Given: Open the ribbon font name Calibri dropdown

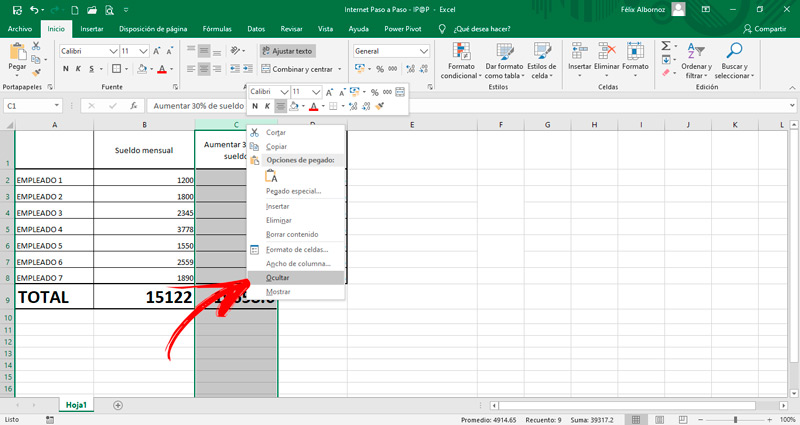Looking at the screenshot, I should point(113,51).
